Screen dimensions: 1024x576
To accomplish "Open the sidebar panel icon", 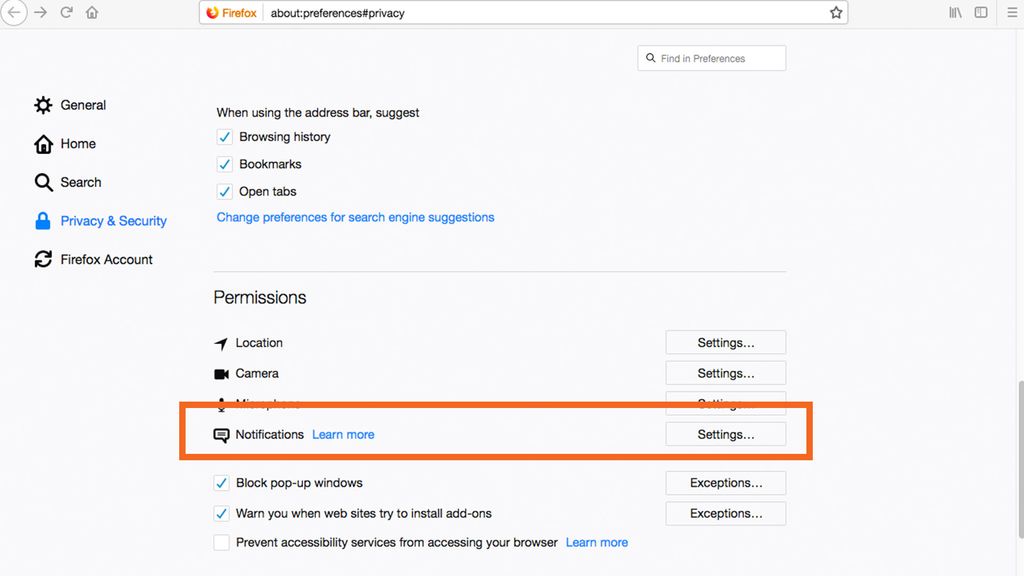I will 981,12.
